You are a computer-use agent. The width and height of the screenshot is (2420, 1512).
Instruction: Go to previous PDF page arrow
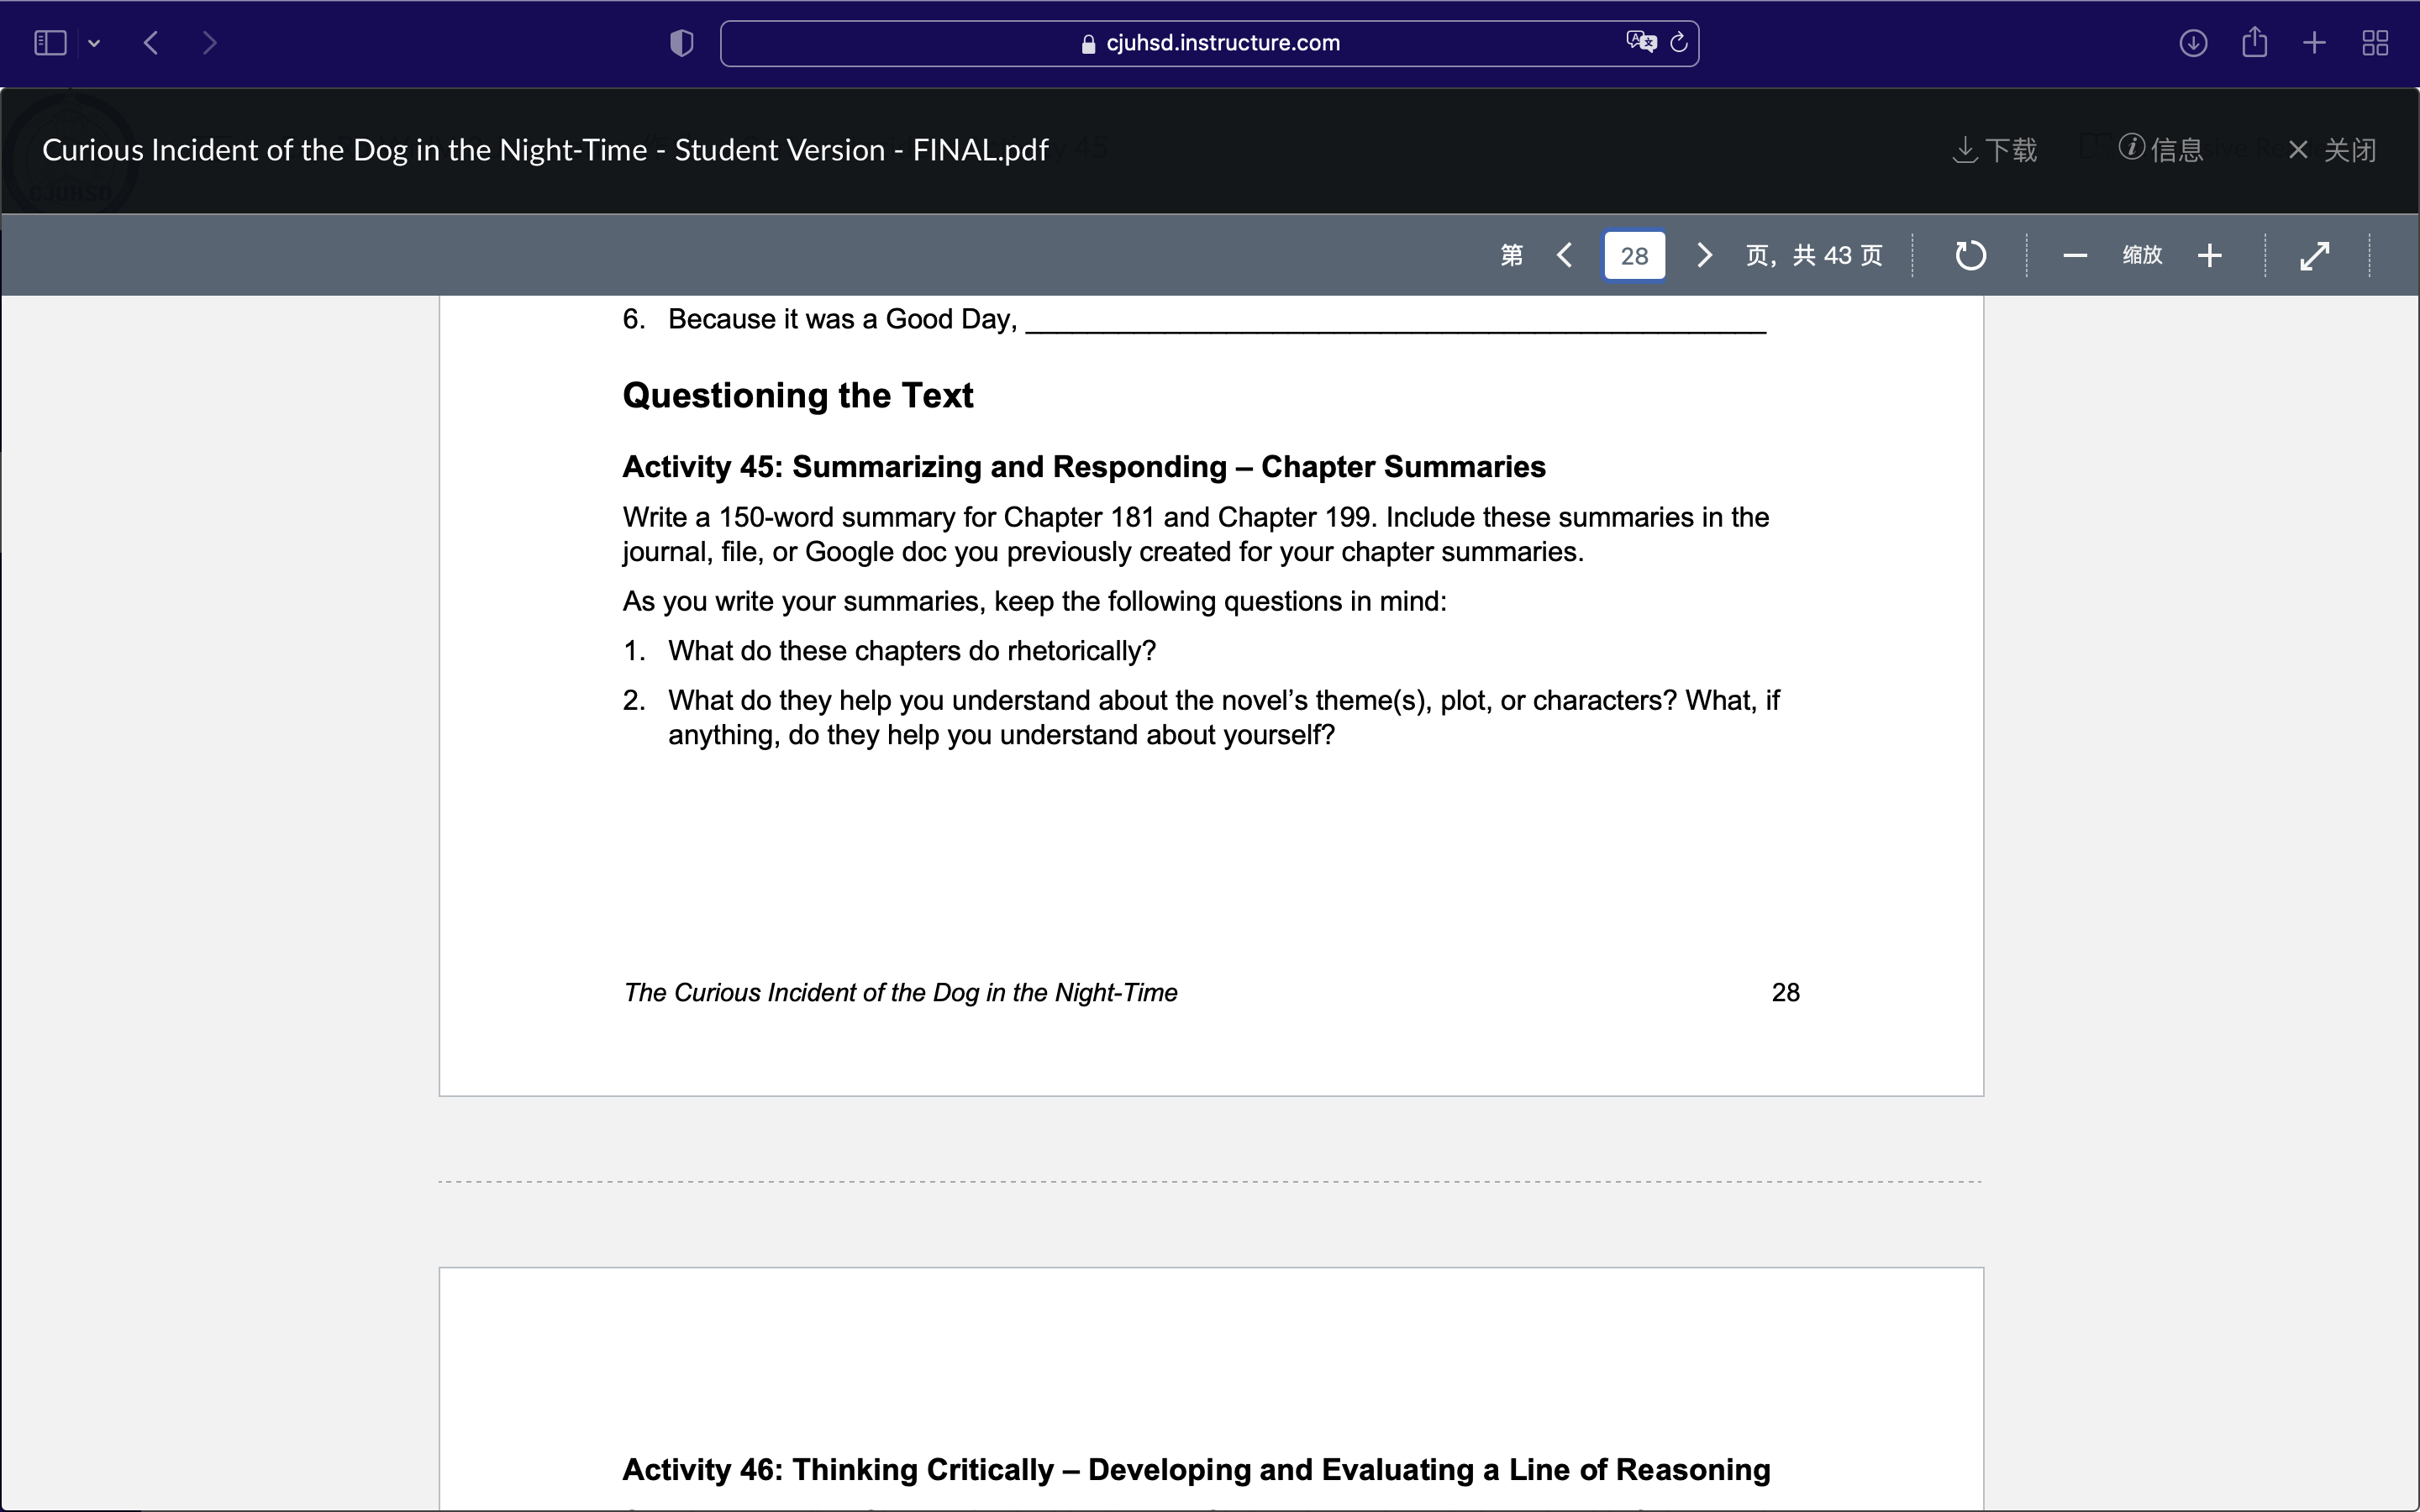coord(1565,256)
